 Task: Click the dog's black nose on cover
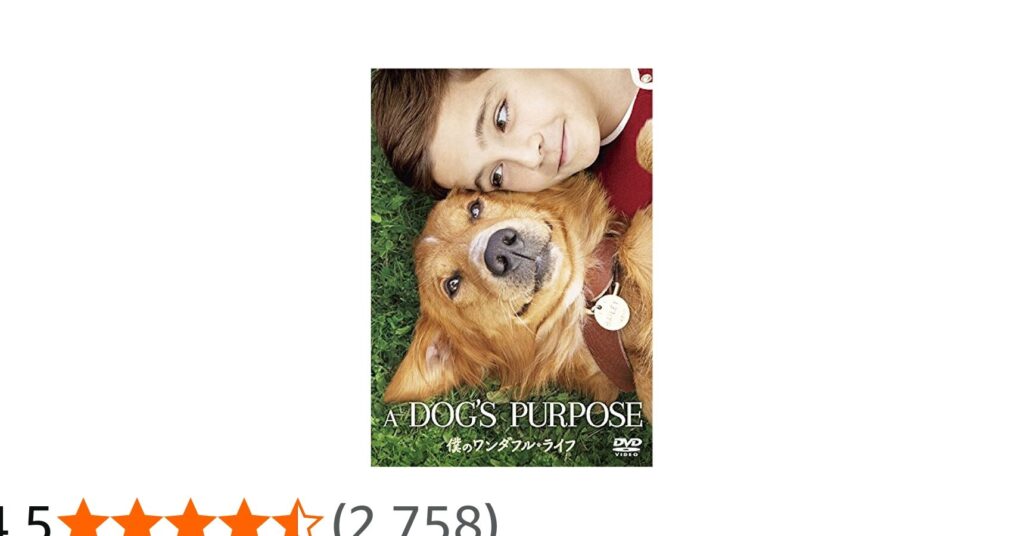(x=506, y=251)
